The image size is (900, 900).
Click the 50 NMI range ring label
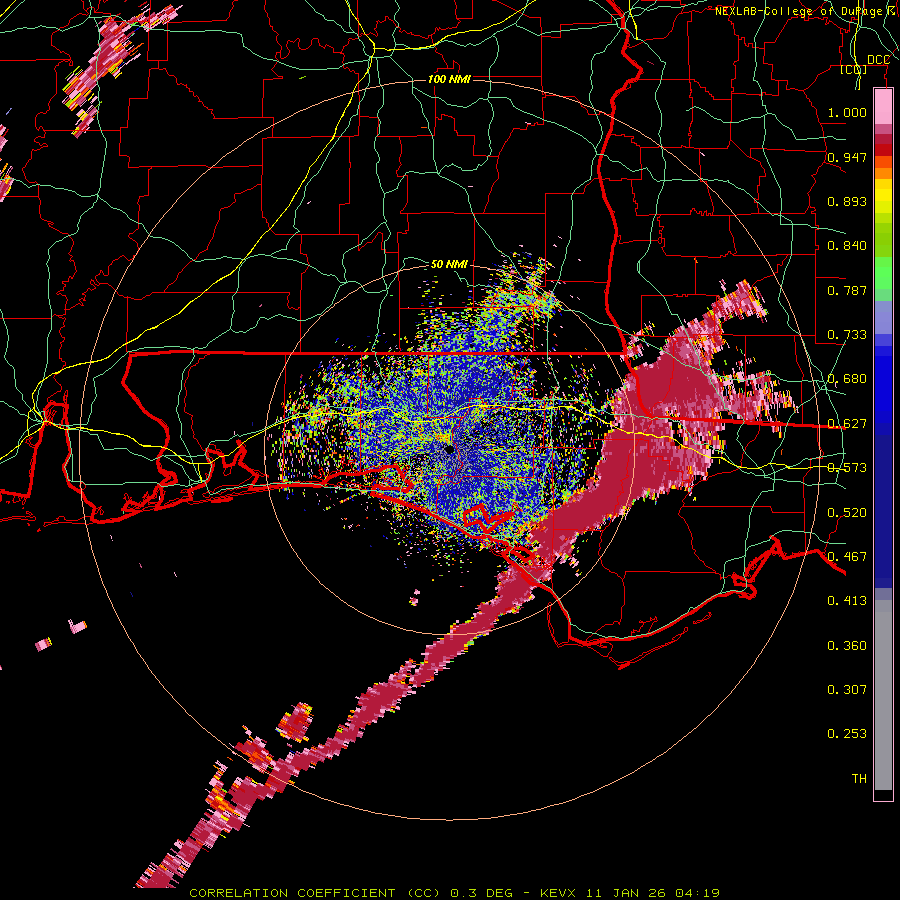click(x=449, y=264)
